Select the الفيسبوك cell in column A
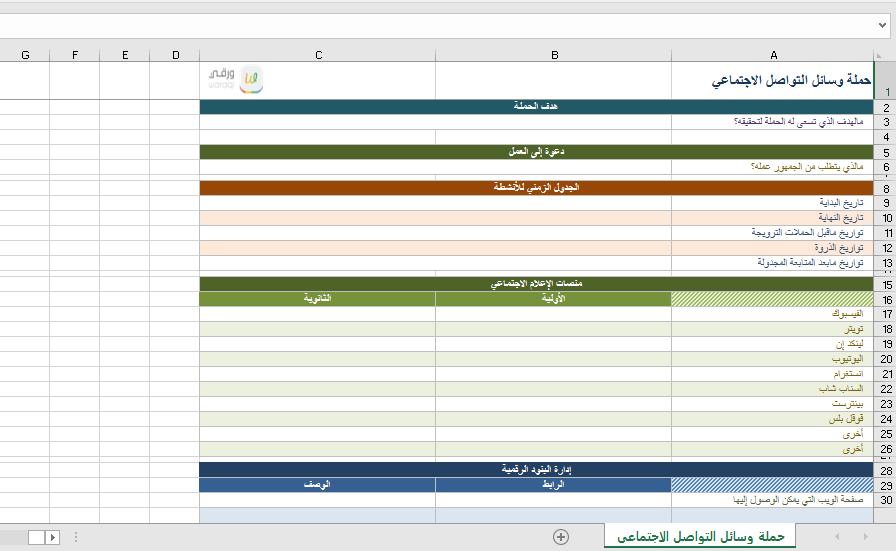Image resolution: width=896 pixels, height=551 pixels. 772,314
